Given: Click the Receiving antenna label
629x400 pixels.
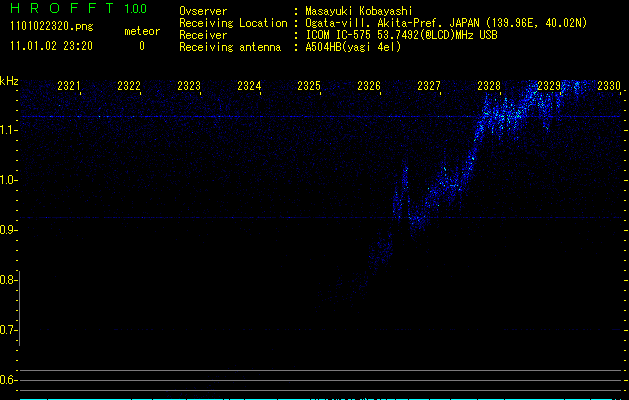Looking at the screenshot, I should pyautogui.click(x=230, y=47).
